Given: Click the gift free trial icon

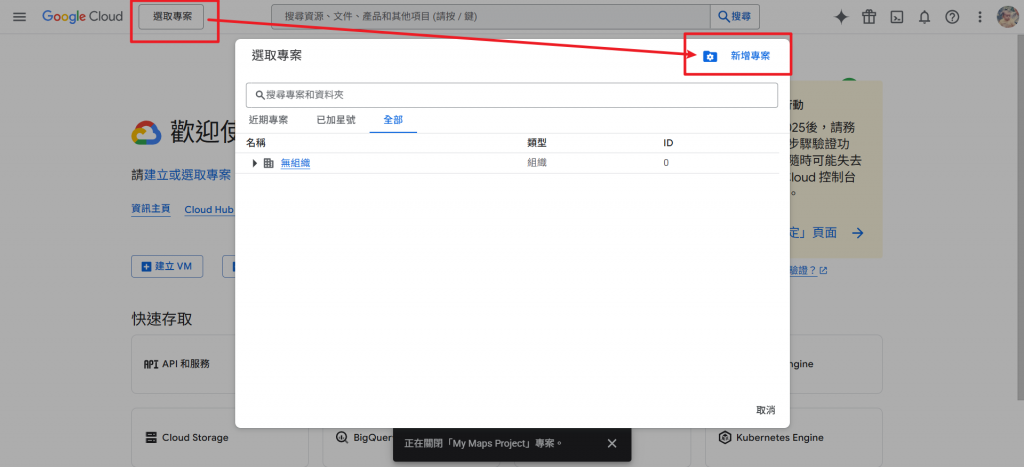Looking at the screenshot, I should (x=869, y=18).
